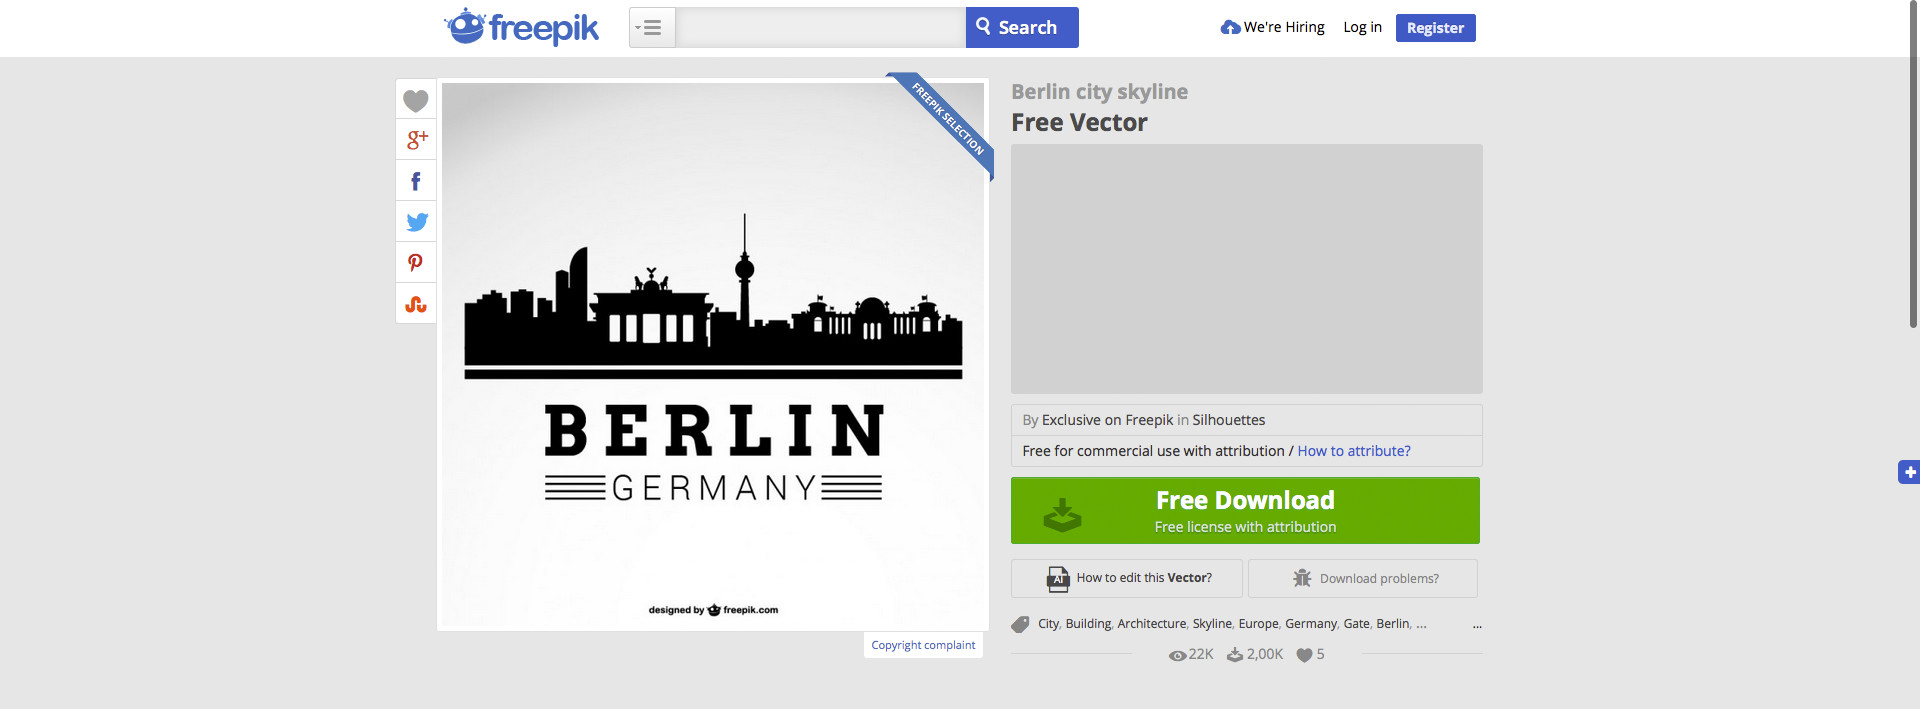Click the green Free Download button
Viewport: 1920px width, 709px height.
1245,510
